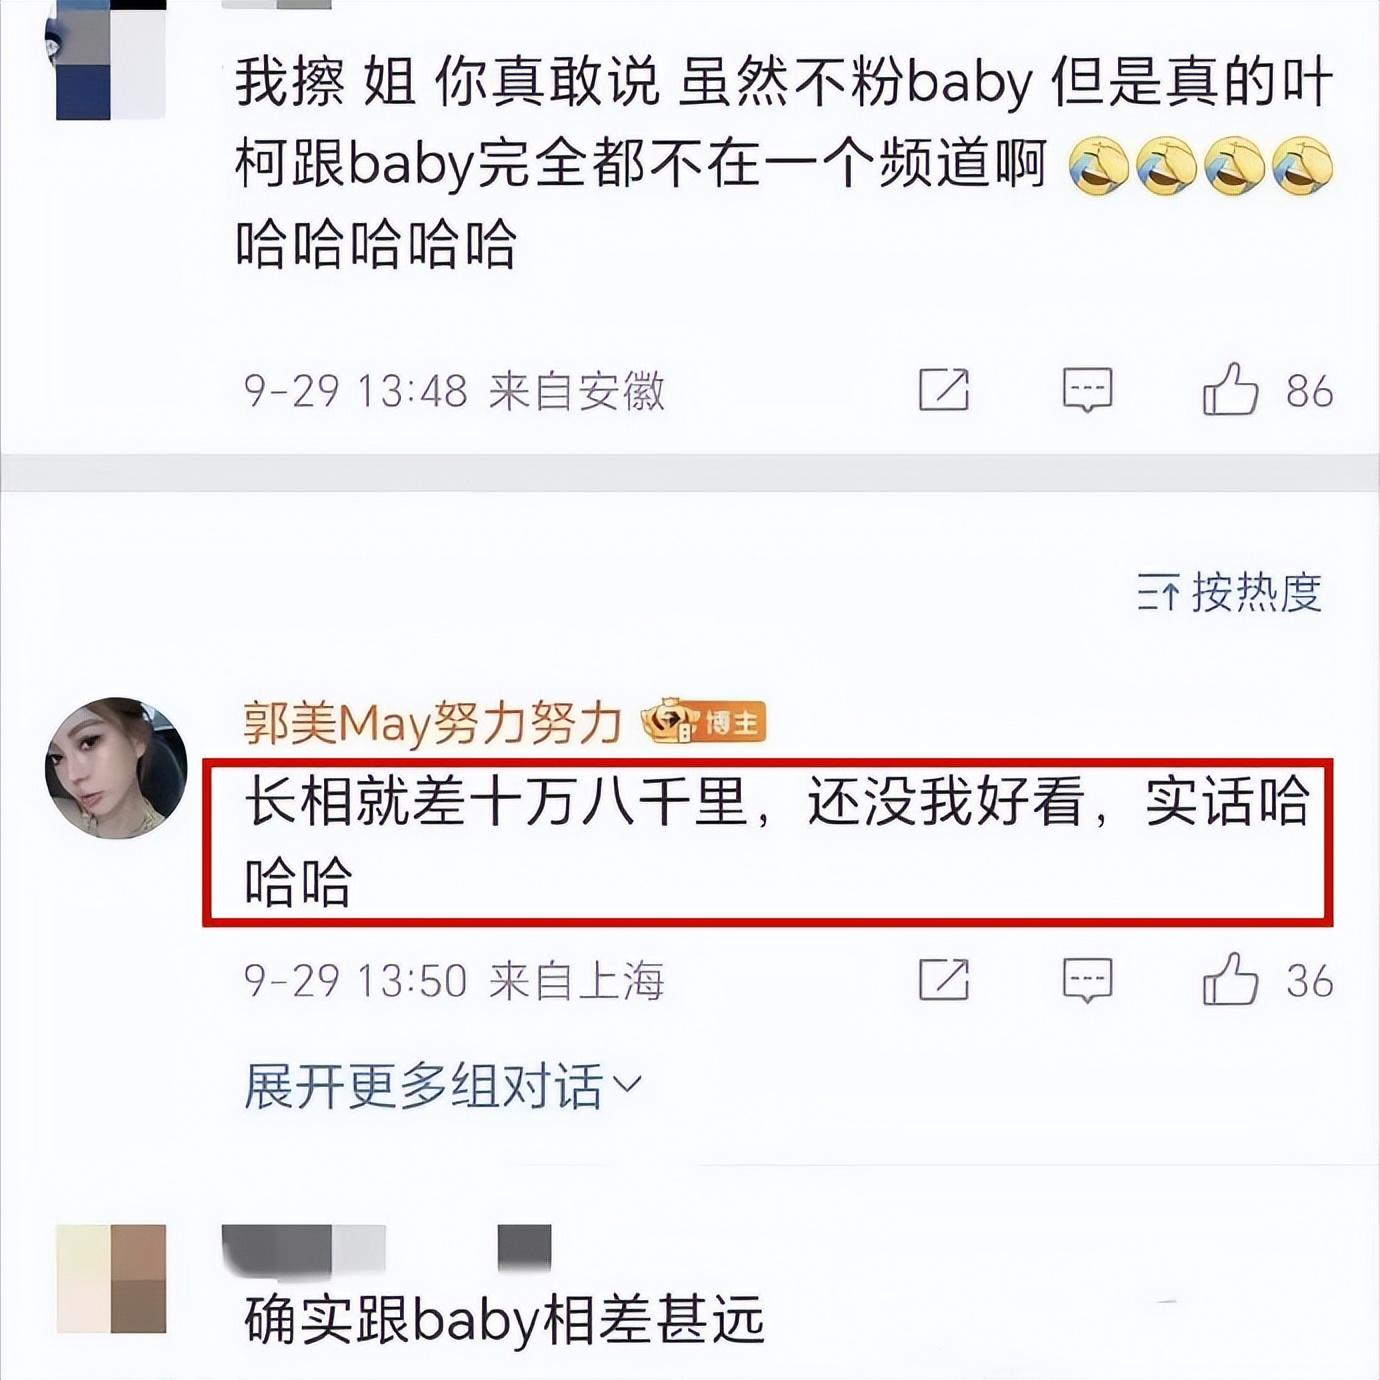Like the 郭美May comment with 36 likes
The width and height of the screenshot is (1380, 1380).
(x=1230, y=979)
